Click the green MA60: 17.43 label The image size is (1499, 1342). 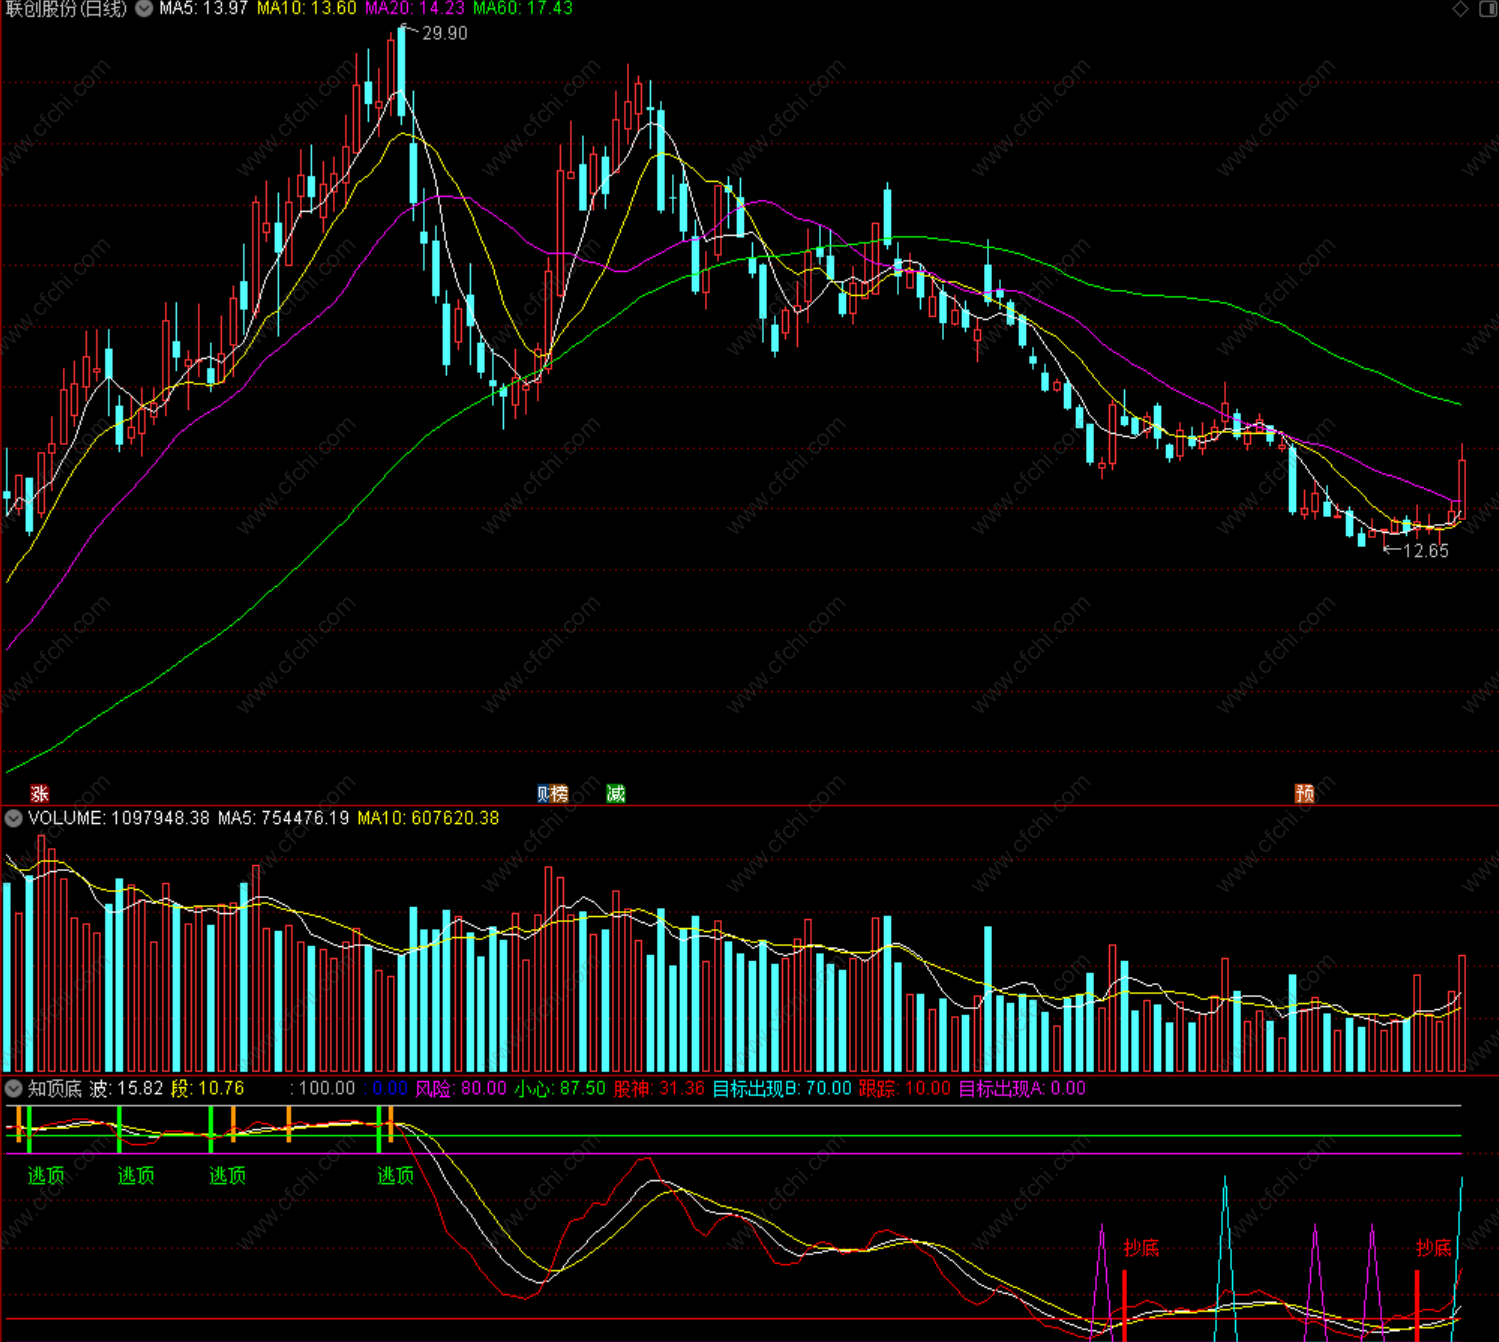tap(523, 8)
